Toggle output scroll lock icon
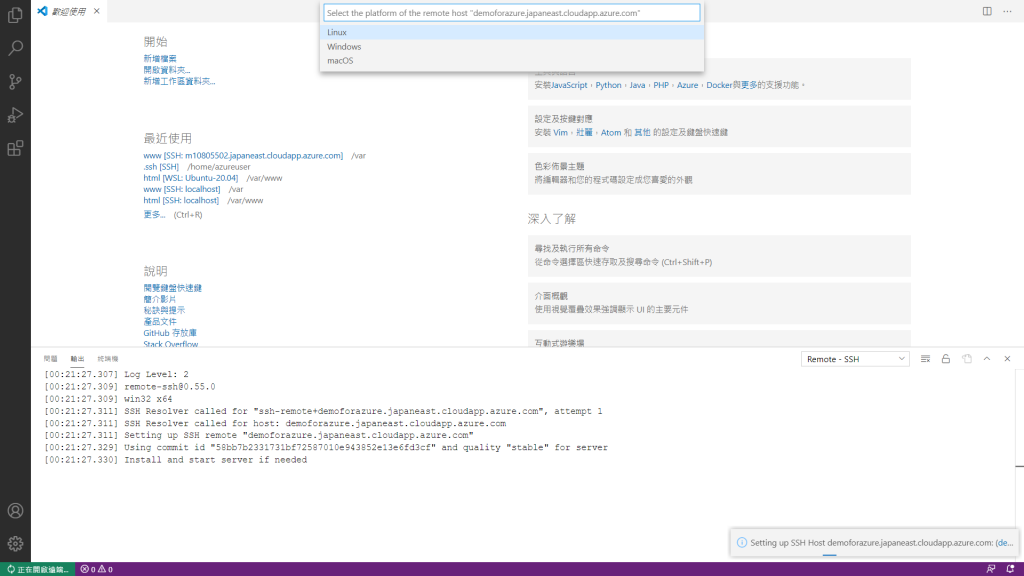The height and width of the screenshot is (576, 1024). point(946,359)
